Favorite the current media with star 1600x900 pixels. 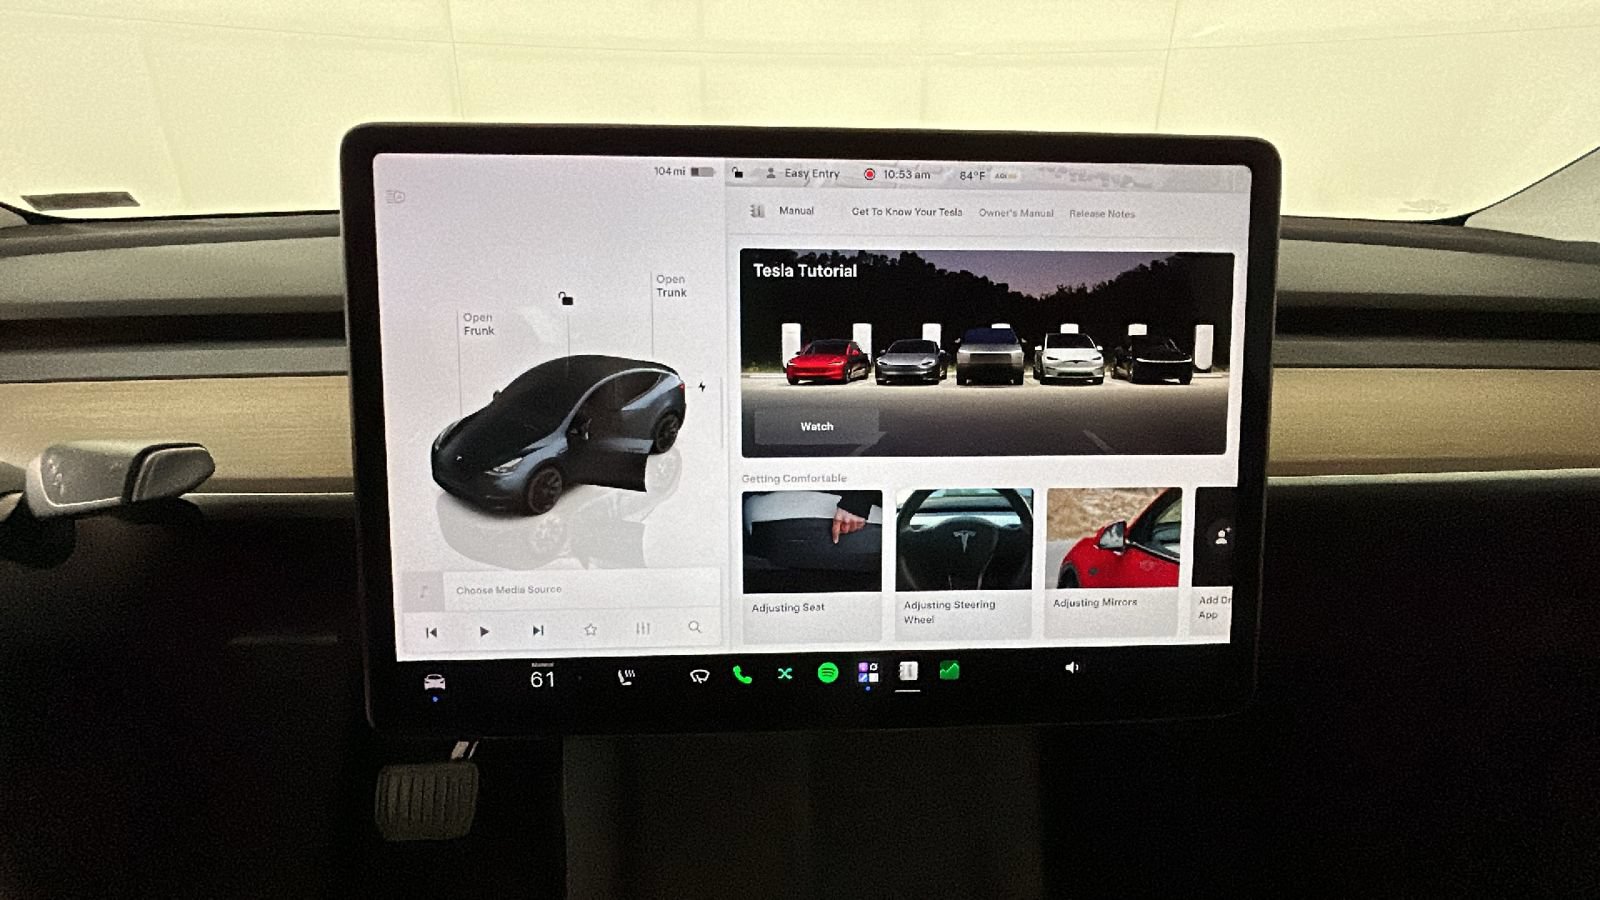coord(590,629)
